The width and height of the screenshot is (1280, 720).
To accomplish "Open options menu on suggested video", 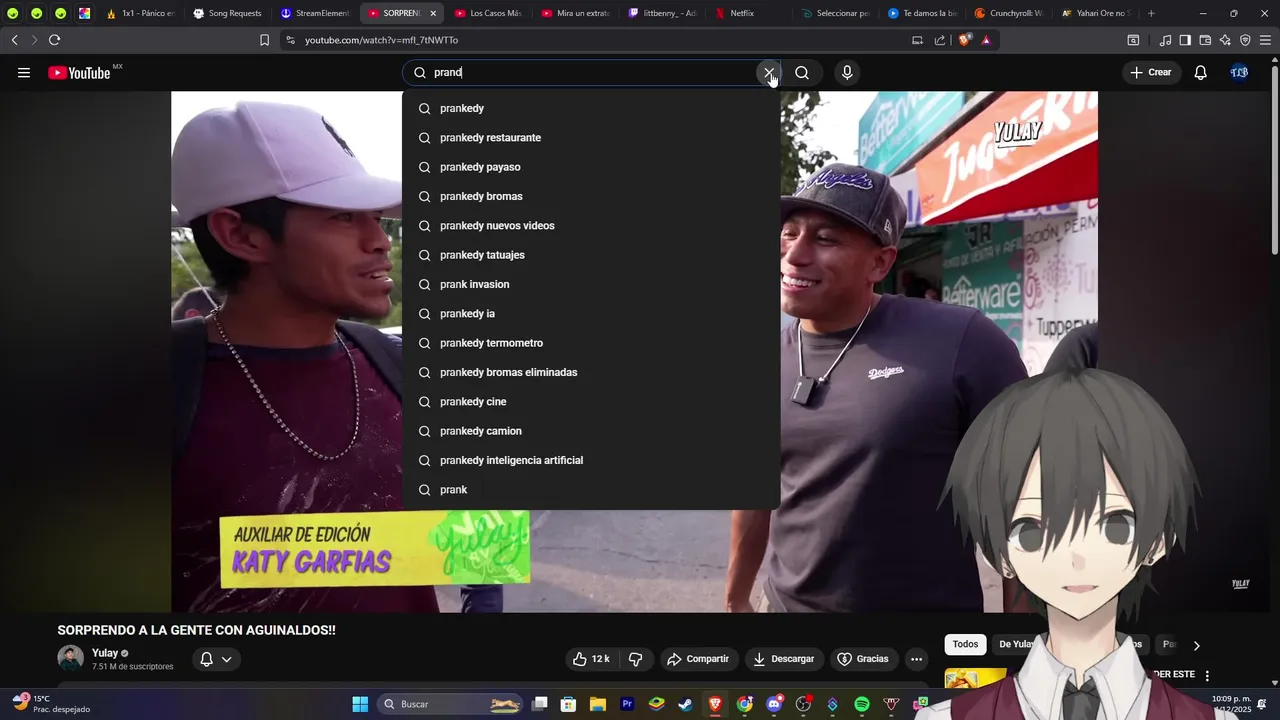I will tap(1207, 675).
